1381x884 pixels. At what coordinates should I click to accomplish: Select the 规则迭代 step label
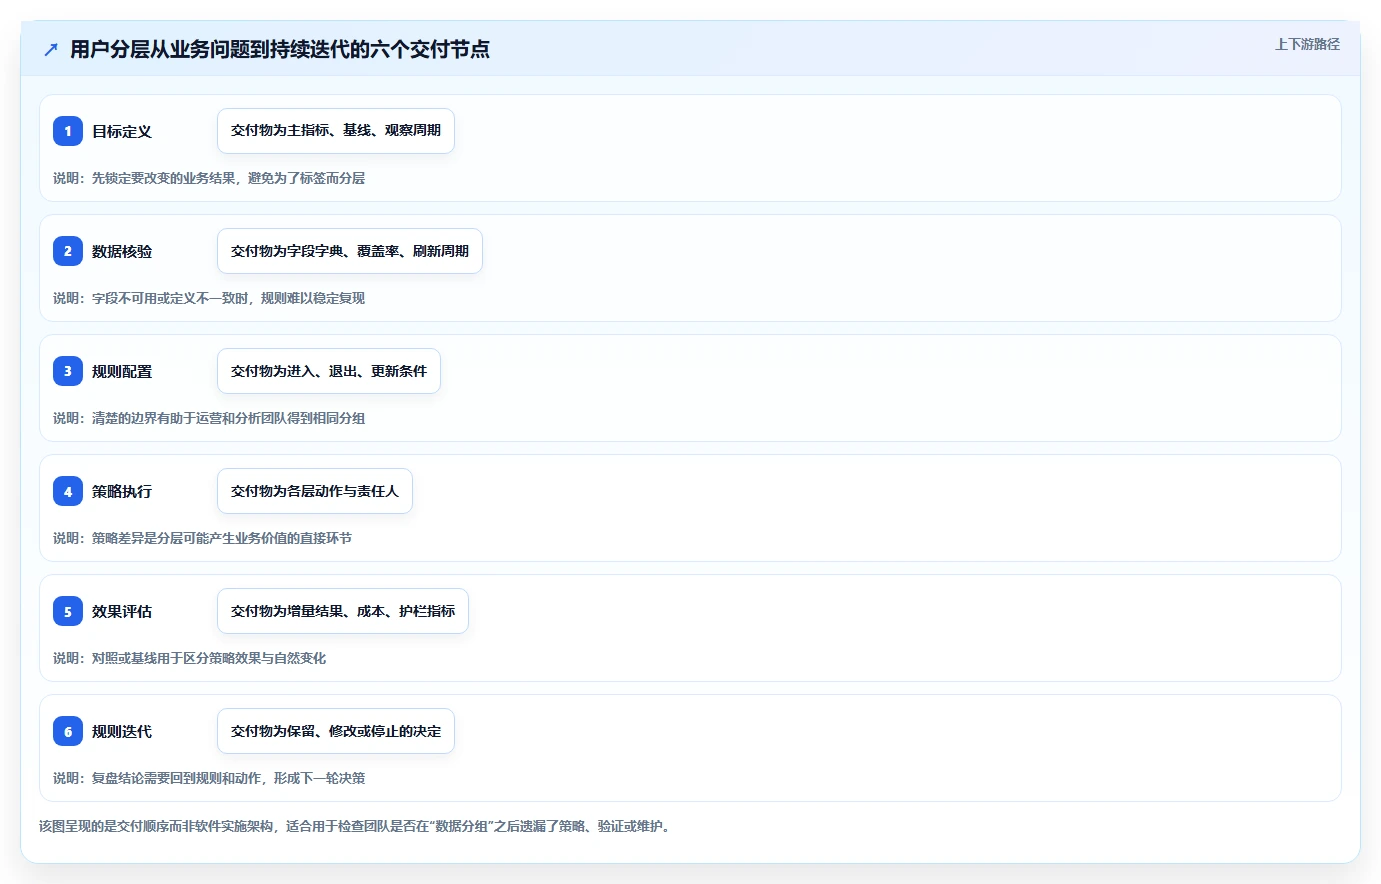coord(122,731)
